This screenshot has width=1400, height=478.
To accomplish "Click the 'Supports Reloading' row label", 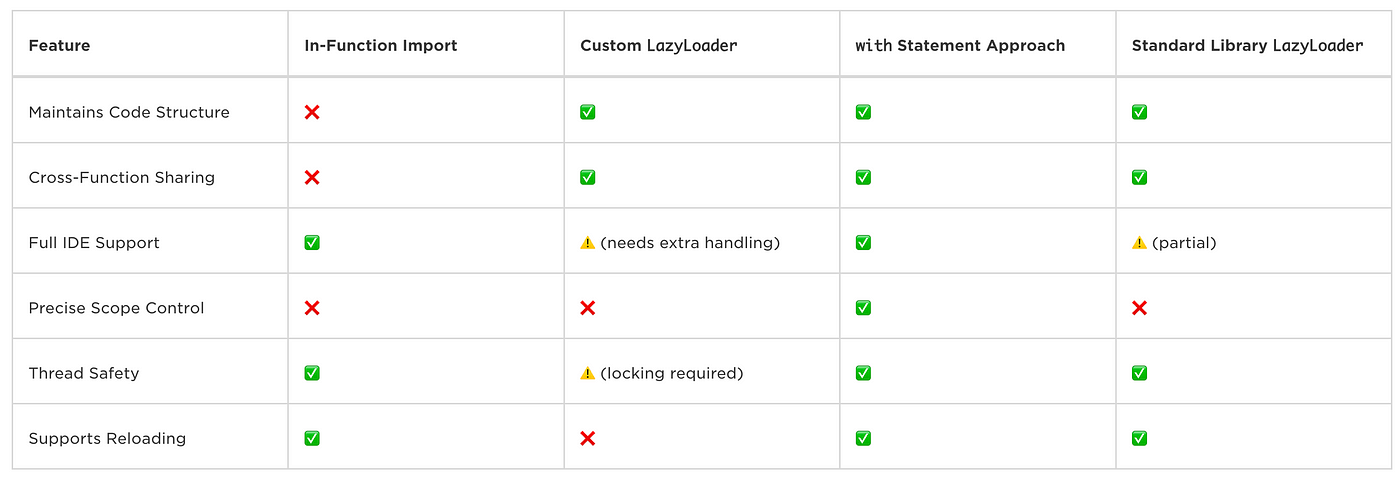I will (107, 438).
